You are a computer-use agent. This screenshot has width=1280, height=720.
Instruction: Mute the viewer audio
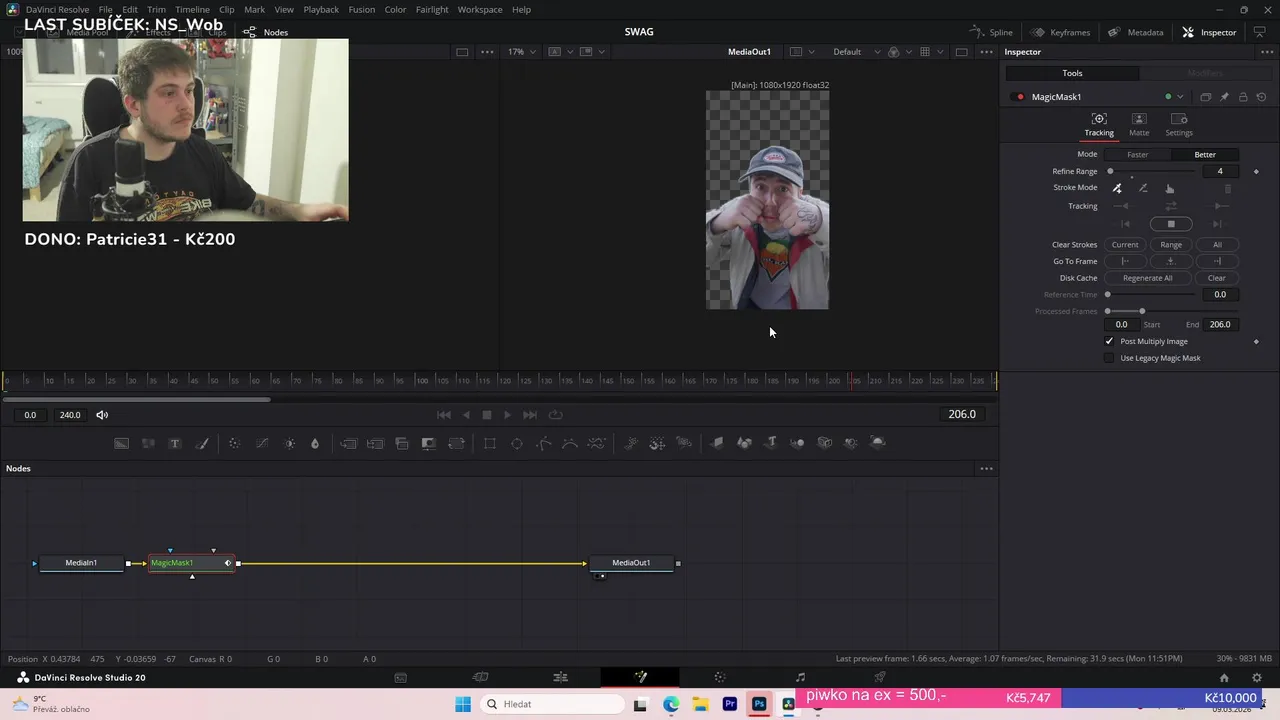102,415
